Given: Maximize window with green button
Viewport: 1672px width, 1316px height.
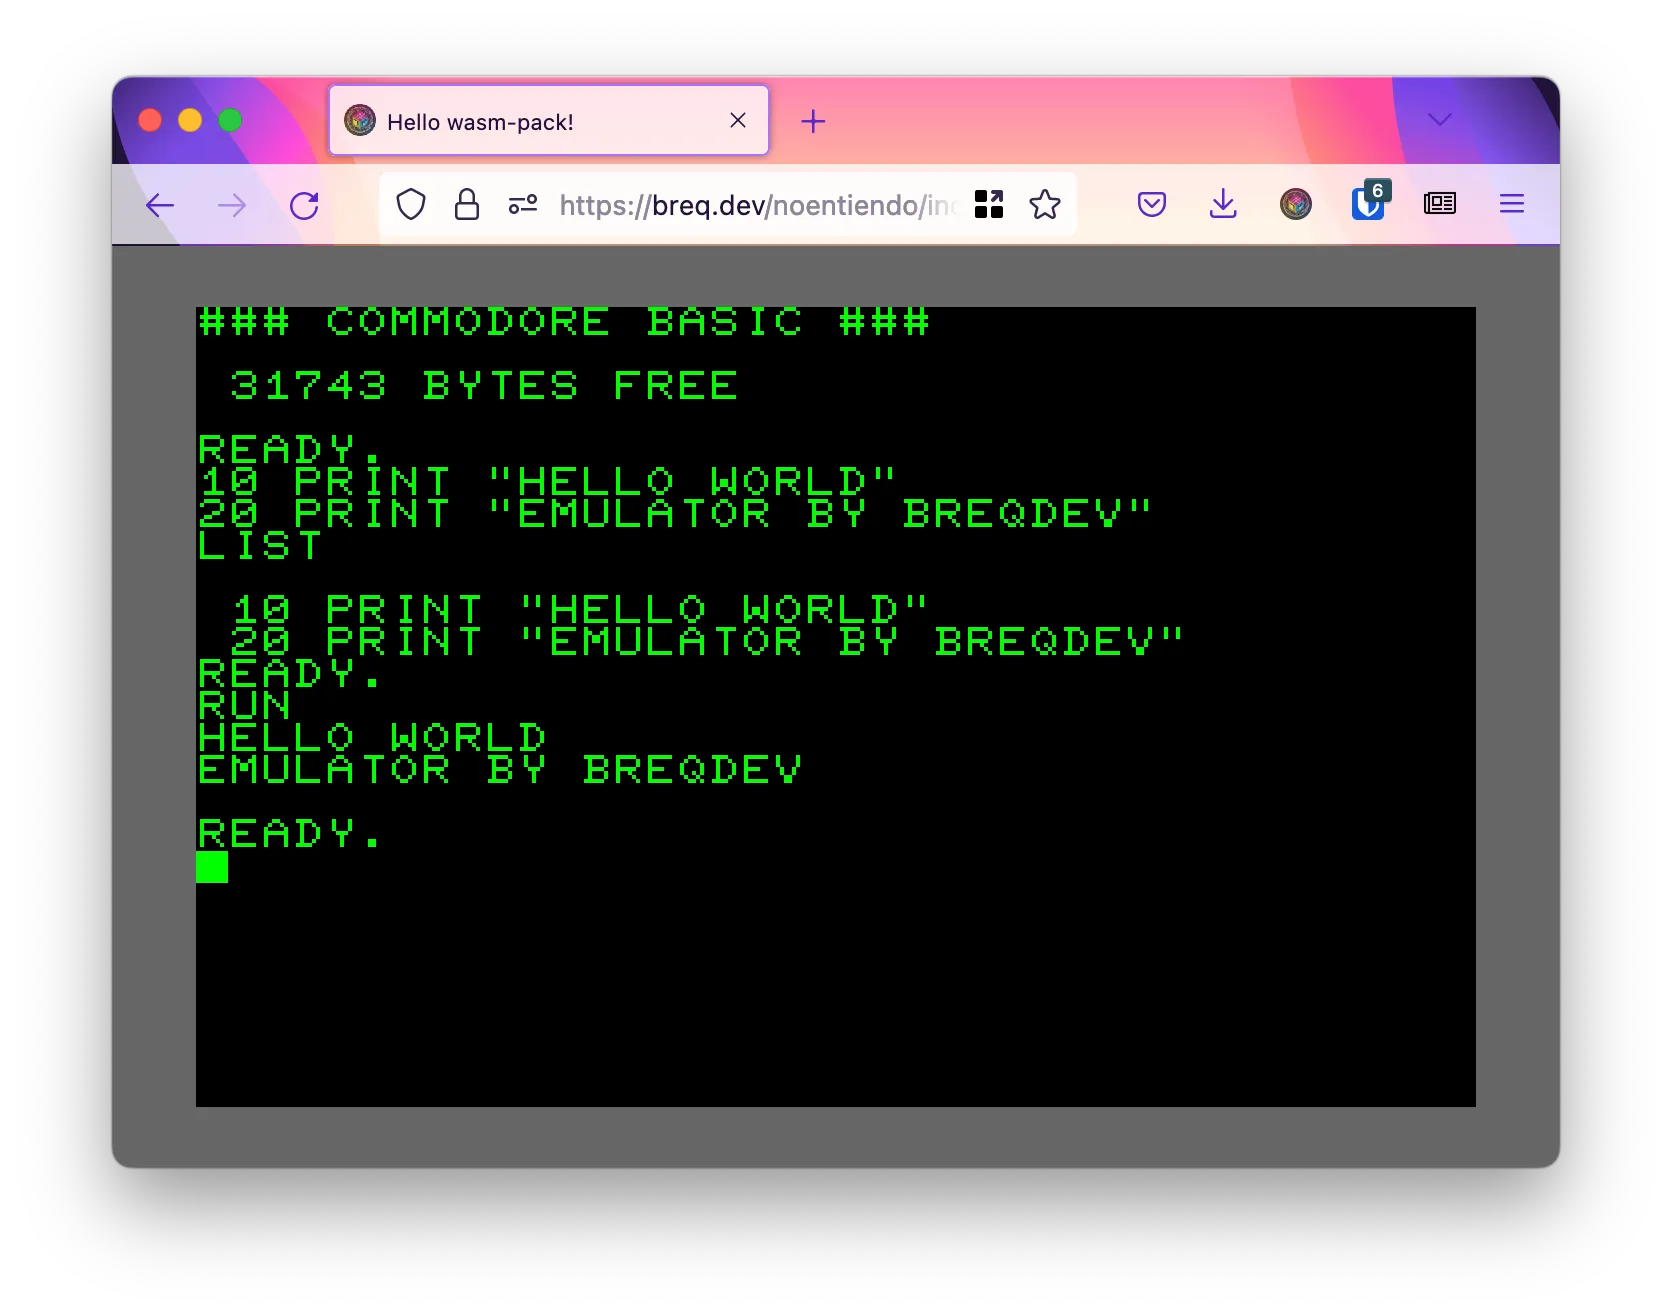Looking at the screenshot, I should click(230, 121).
